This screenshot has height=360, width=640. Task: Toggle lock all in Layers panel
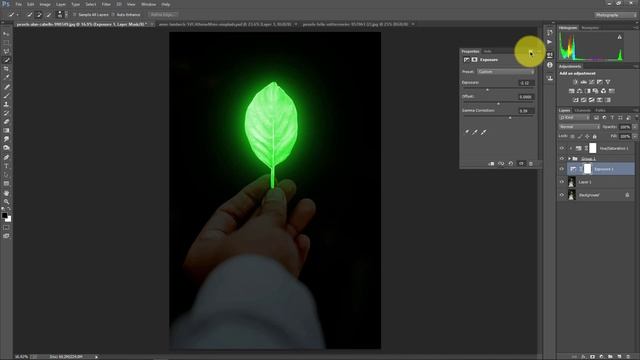pos(595,136)
